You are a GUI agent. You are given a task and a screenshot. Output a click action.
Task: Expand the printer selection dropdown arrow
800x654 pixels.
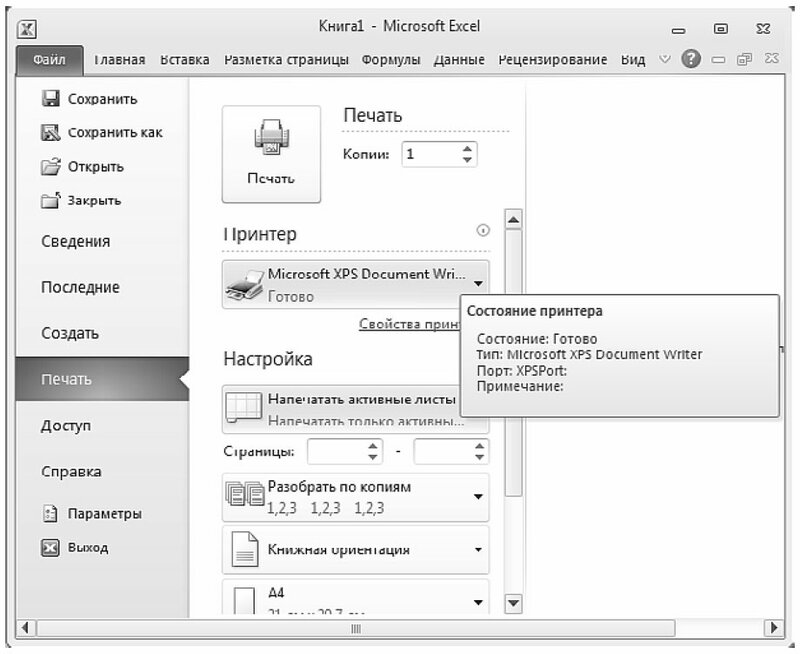pyautogui.click(x=478, y=284)
